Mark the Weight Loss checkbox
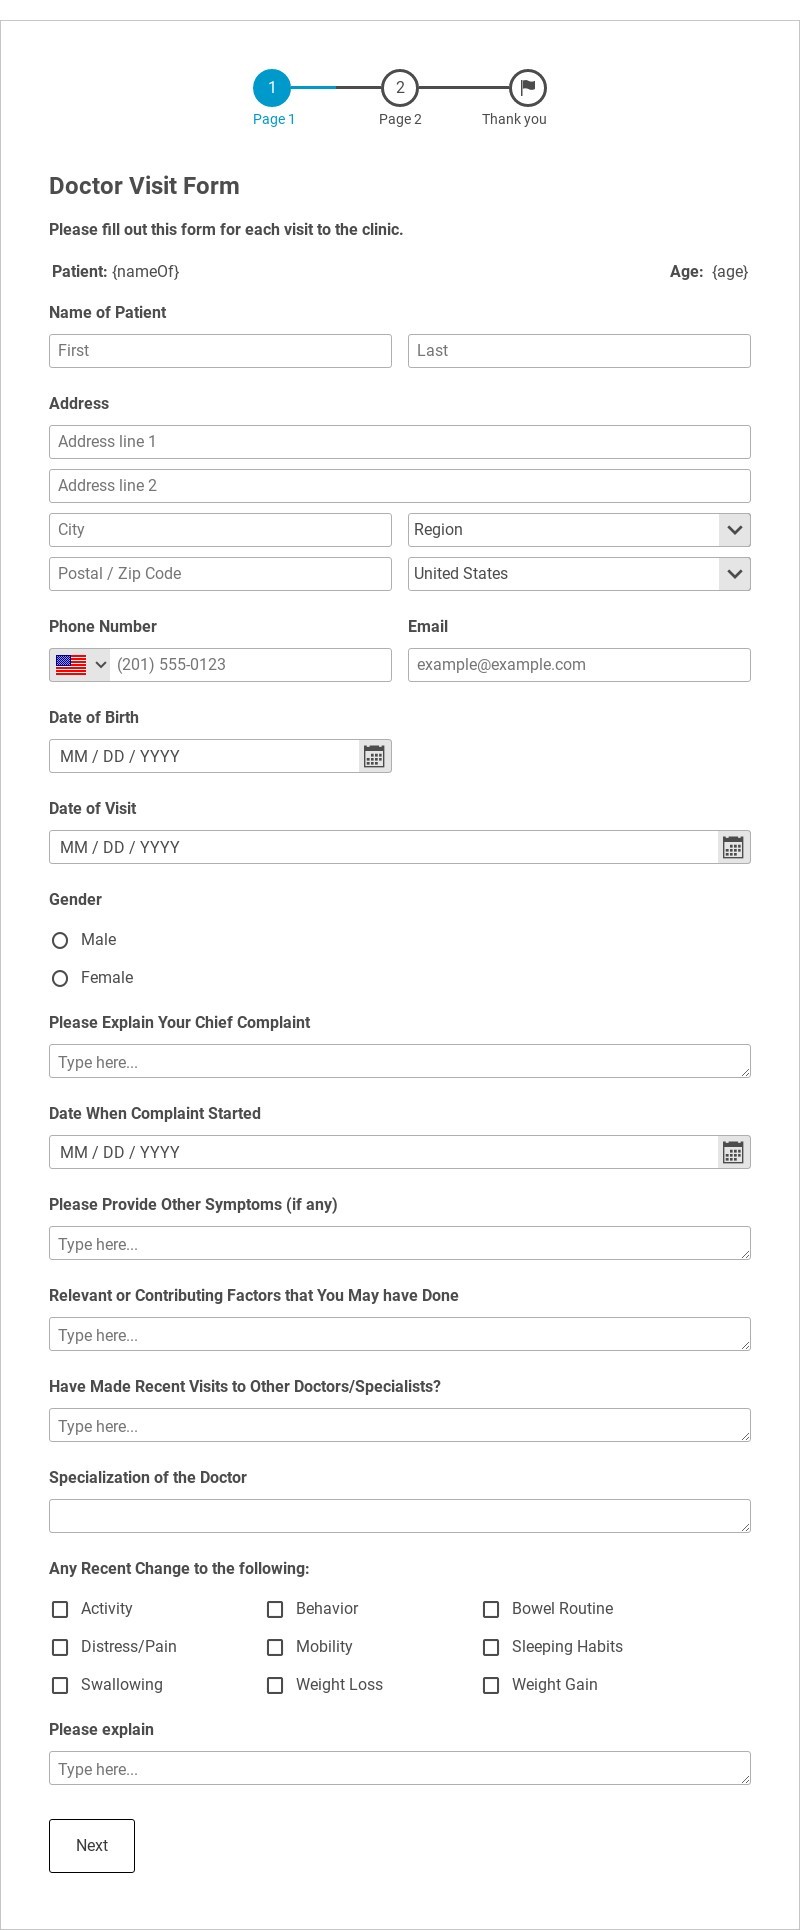 275,1685
